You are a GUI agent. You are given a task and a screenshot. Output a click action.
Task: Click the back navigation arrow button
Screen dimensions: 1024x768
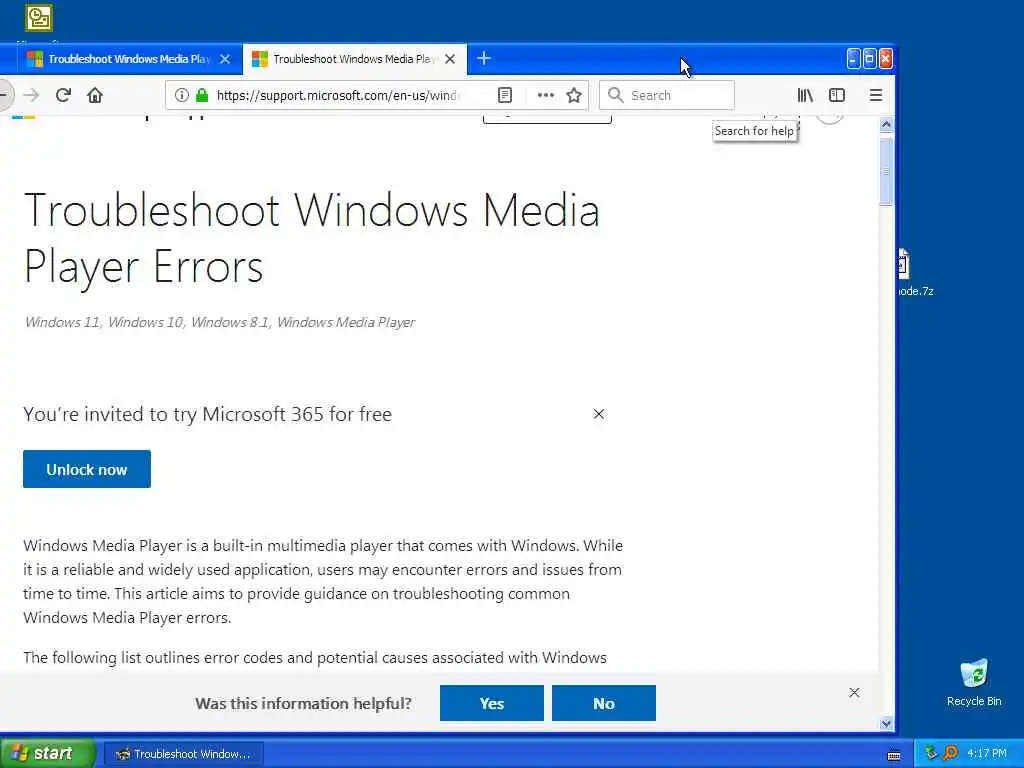tap(4, 95)
